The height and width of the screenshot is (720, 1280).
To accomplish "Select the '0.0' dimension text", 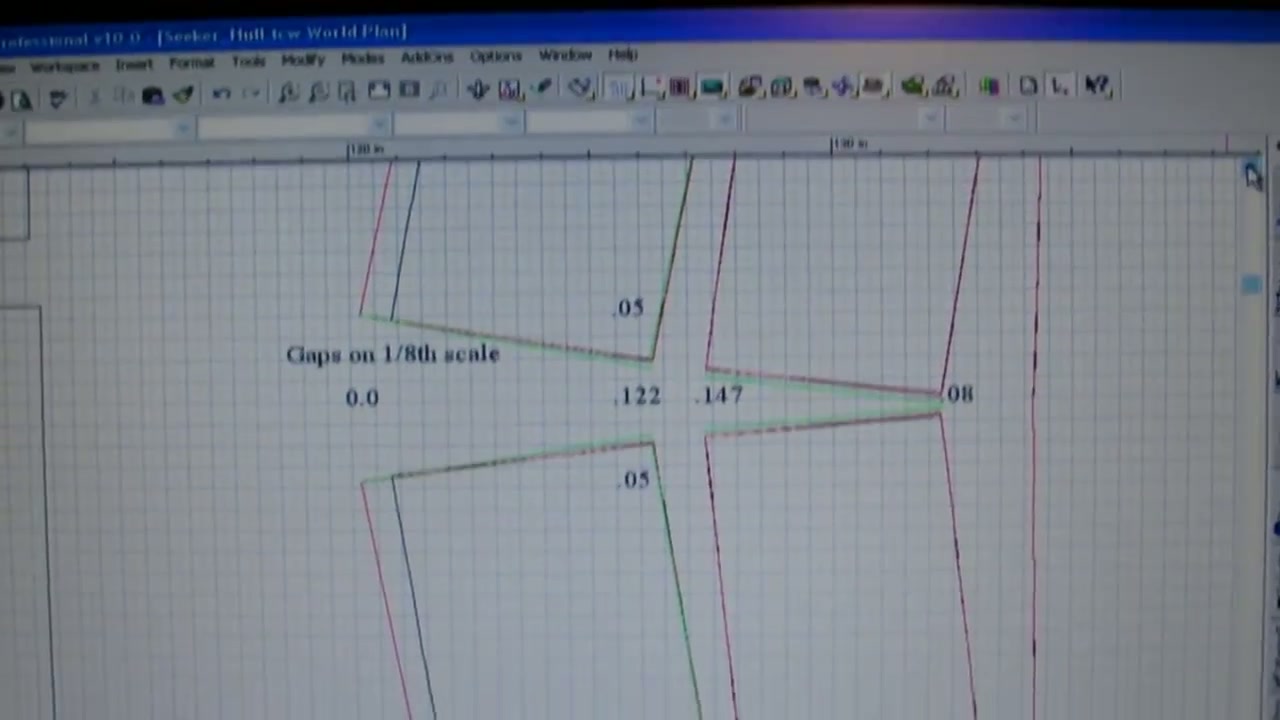I will pos(362,398).
